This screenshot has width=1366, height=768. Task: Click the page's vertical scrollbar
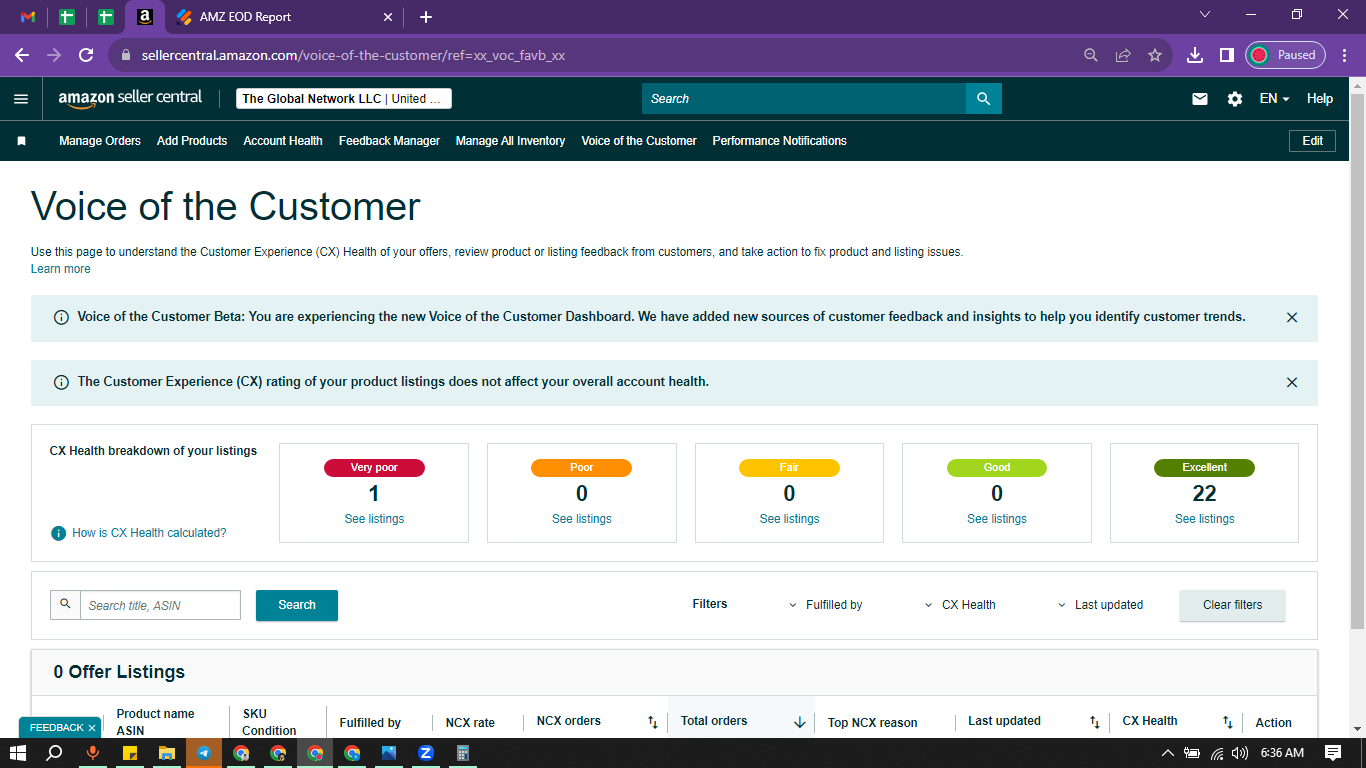(x=1357, y=360)
